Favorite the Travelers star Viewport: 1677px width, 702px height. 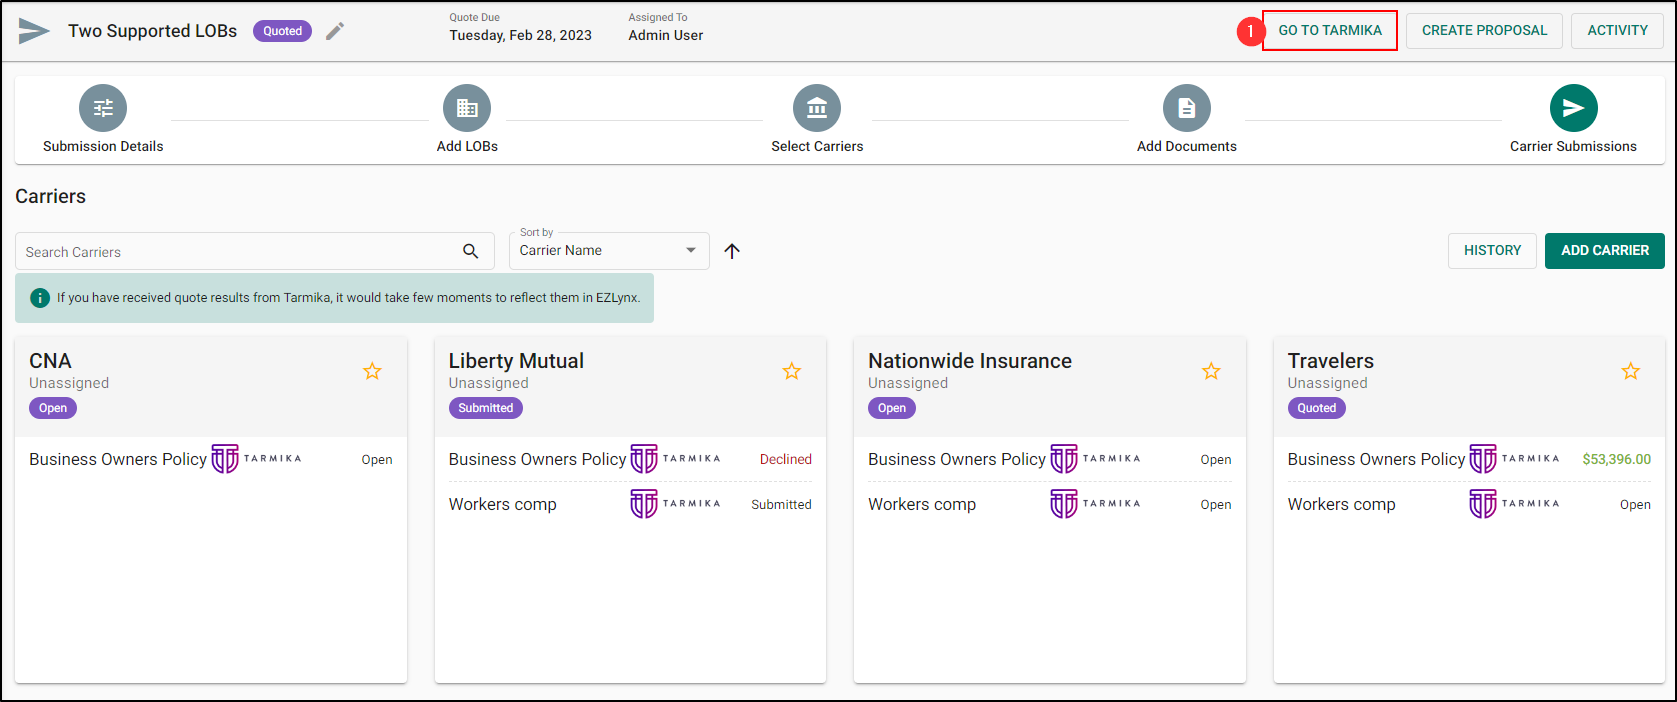1631,372
